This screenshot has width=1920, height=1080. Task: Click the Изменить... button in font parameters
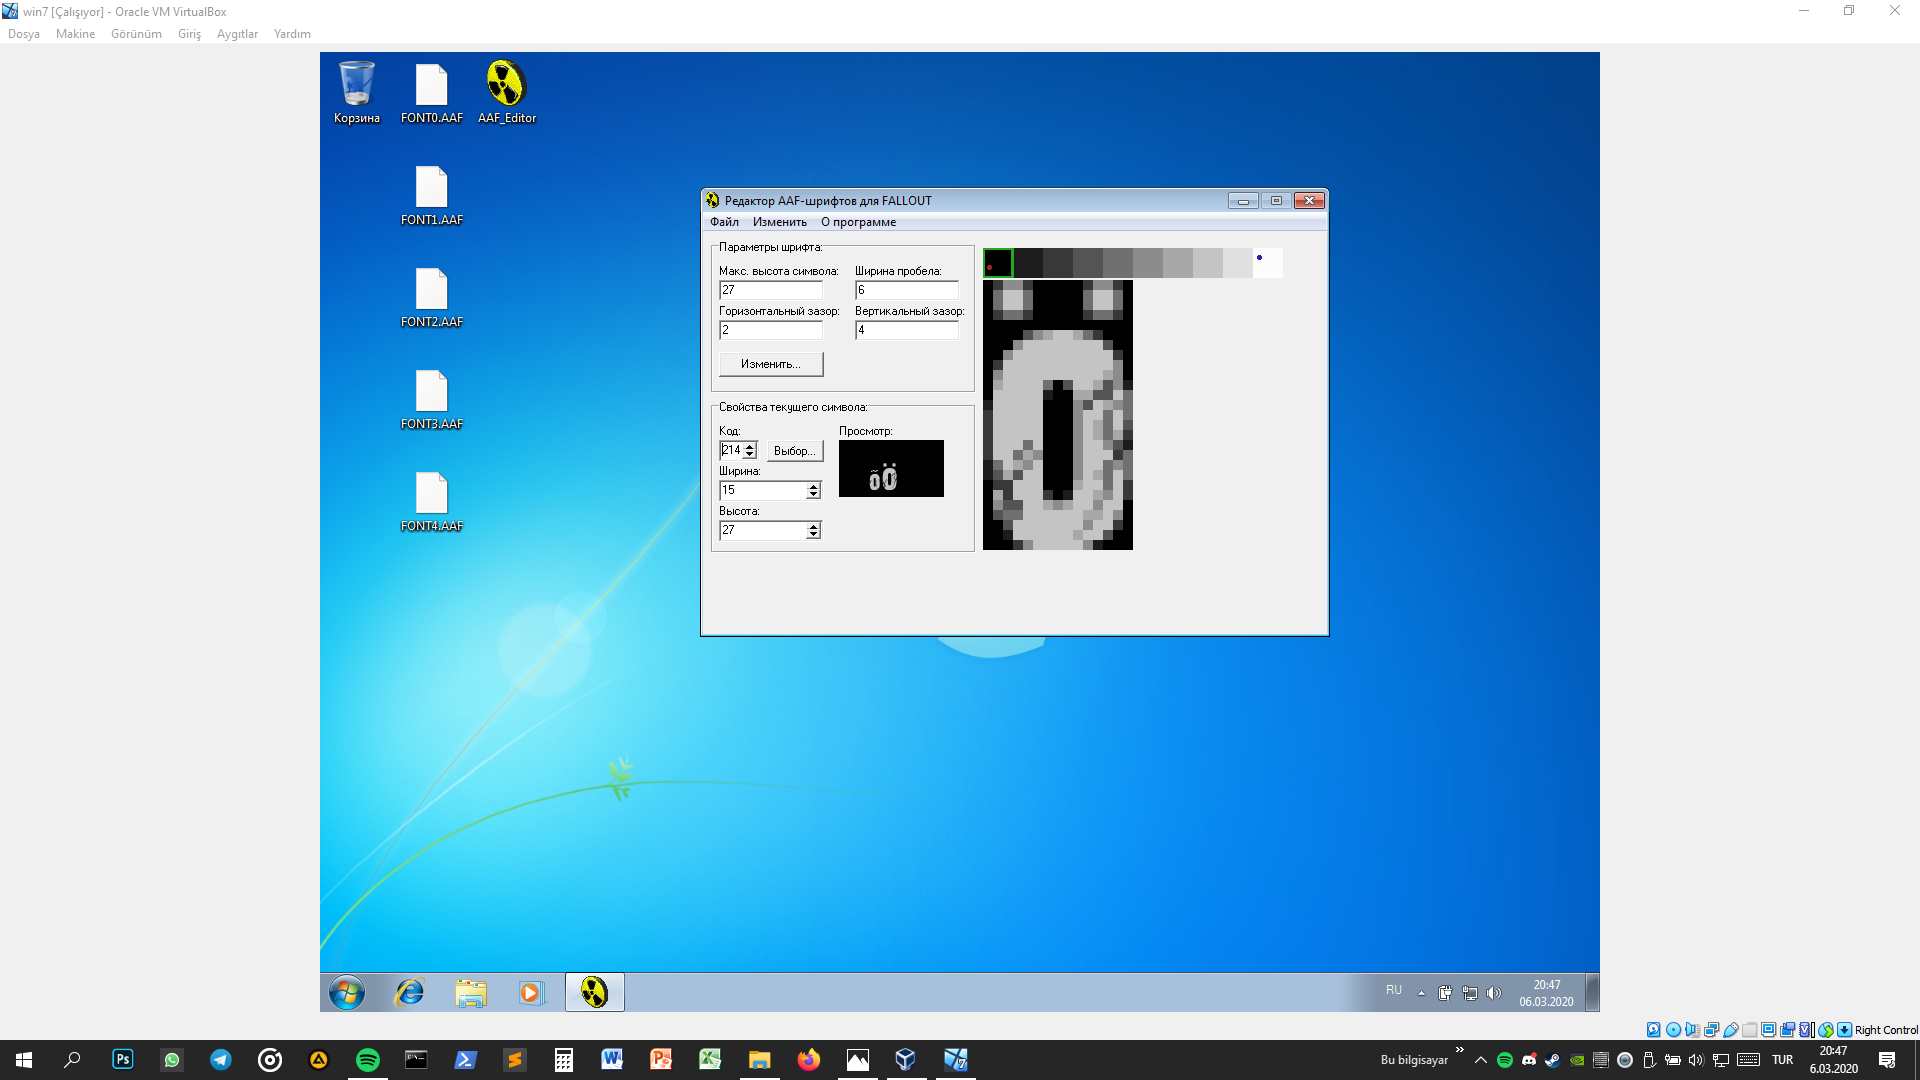tap(771, 364)
